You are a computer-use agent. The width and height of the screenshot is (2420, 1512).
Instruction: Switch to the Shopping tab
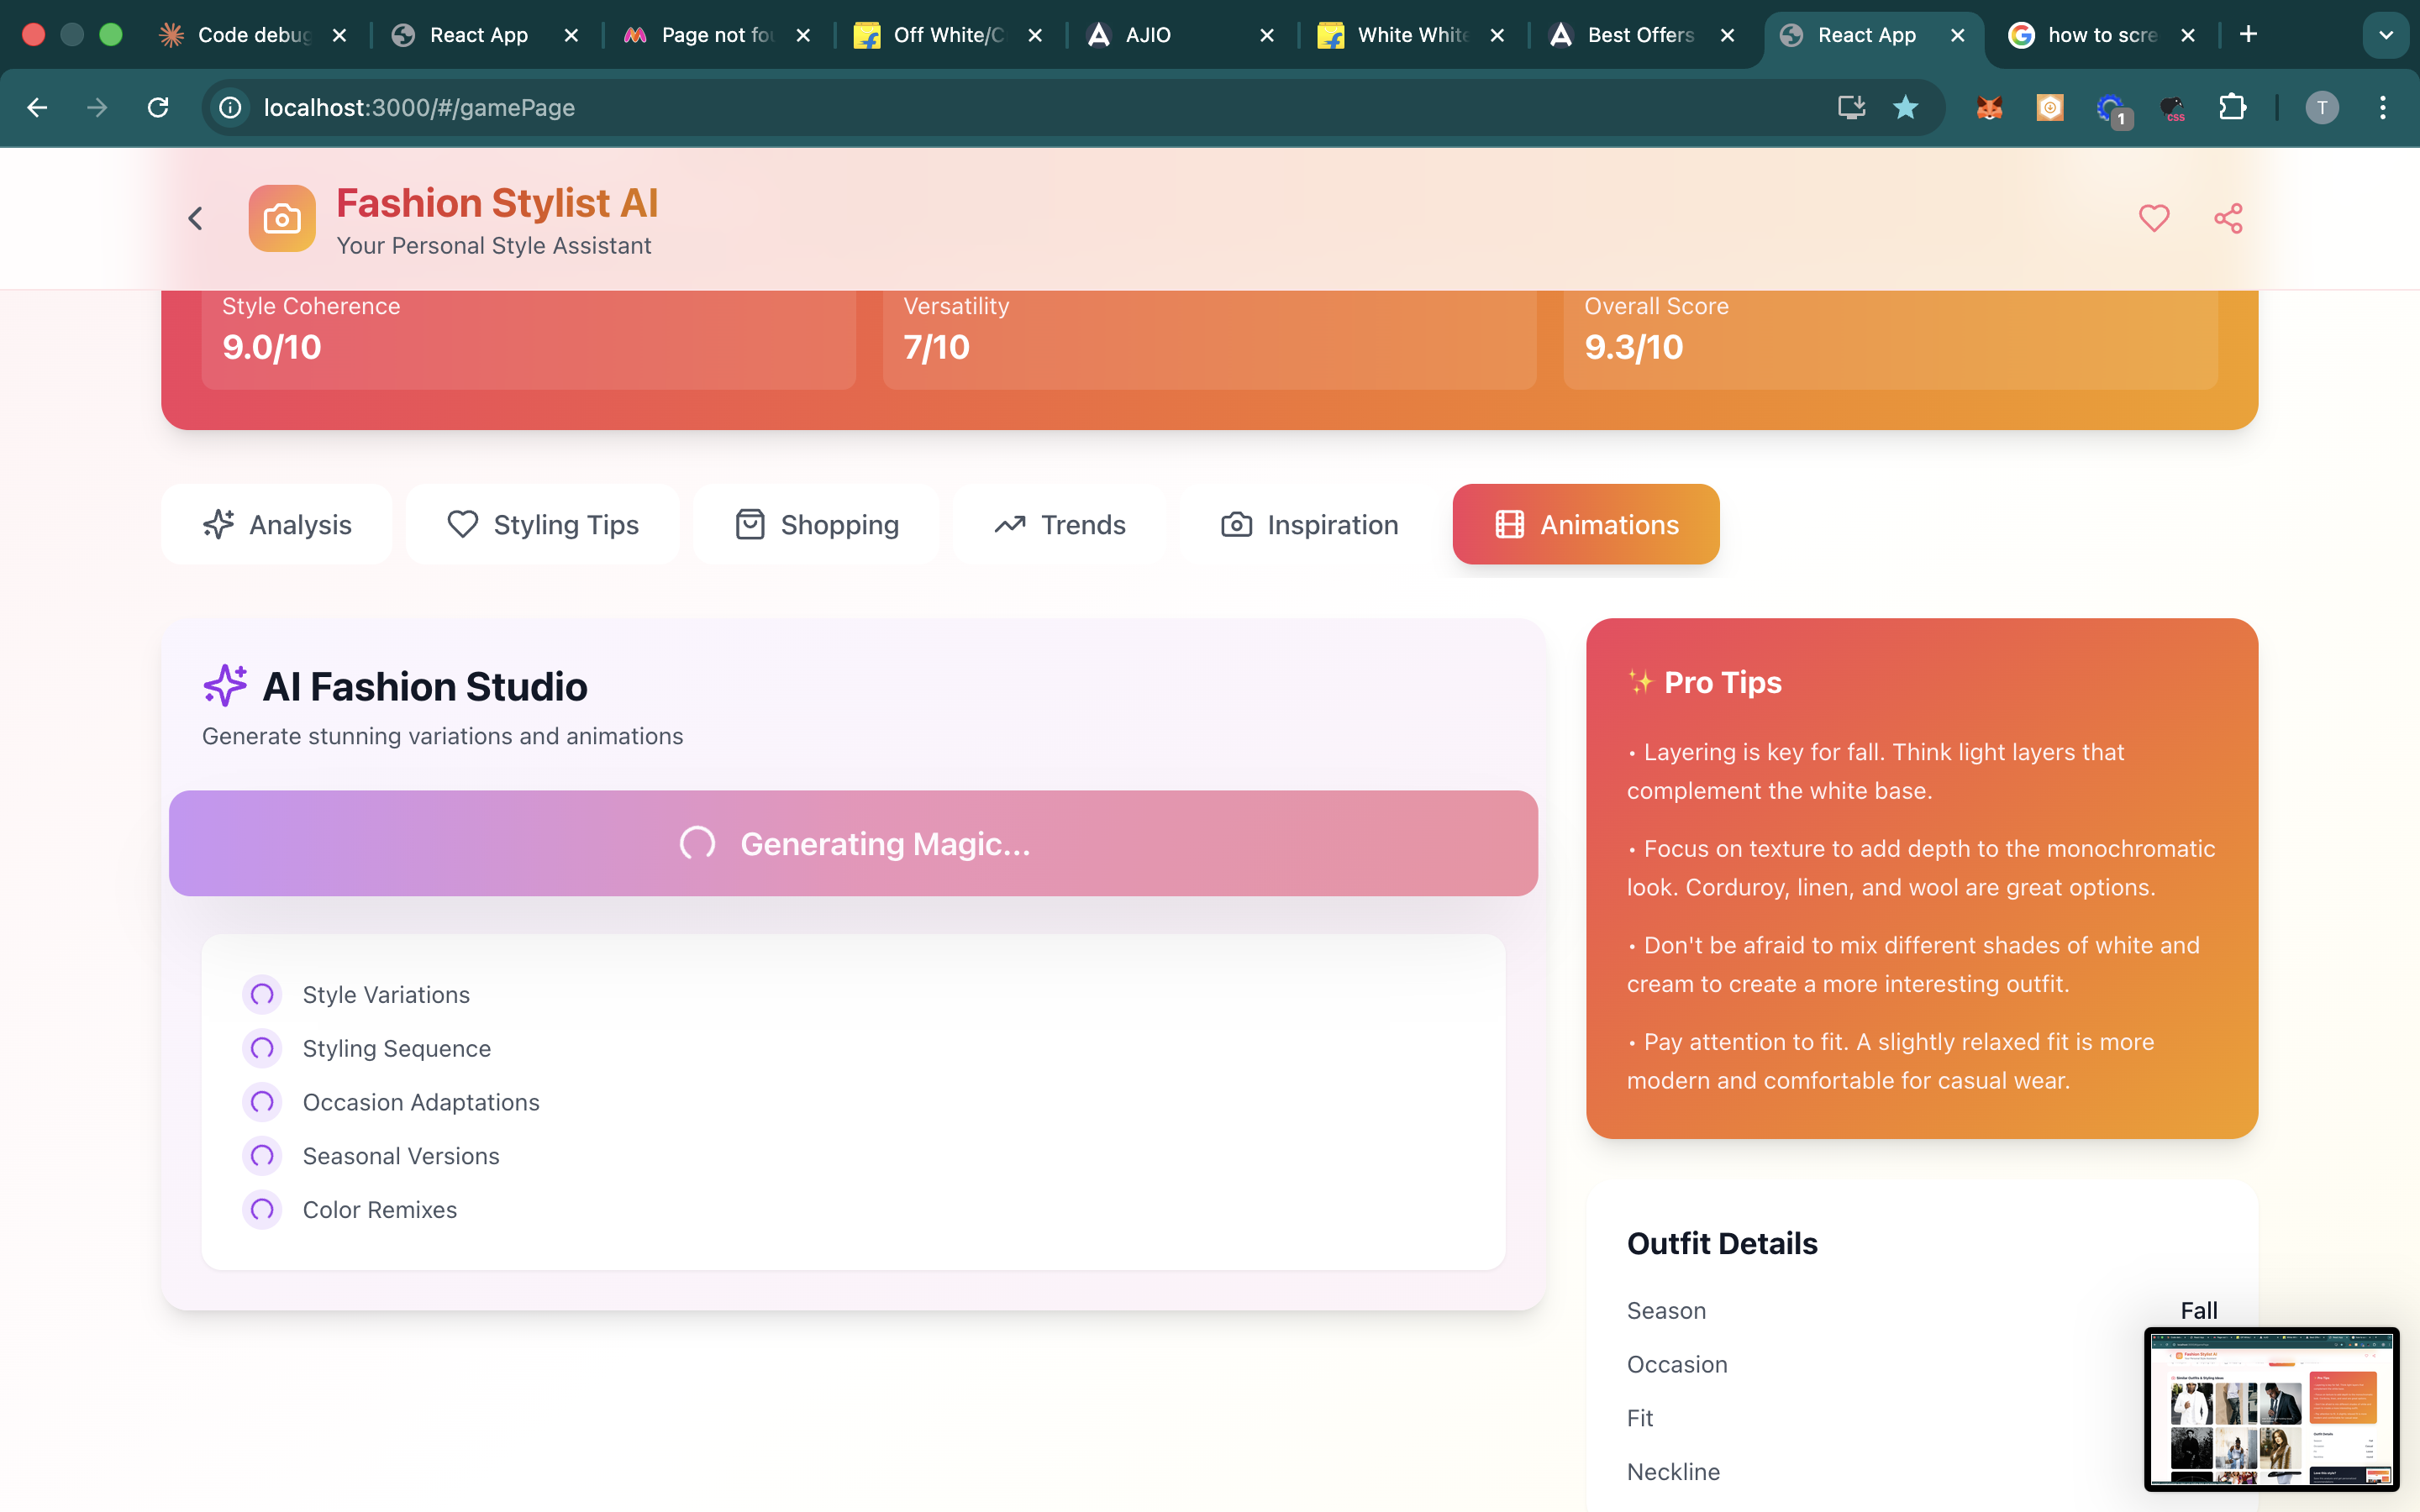tap(817, 524)
